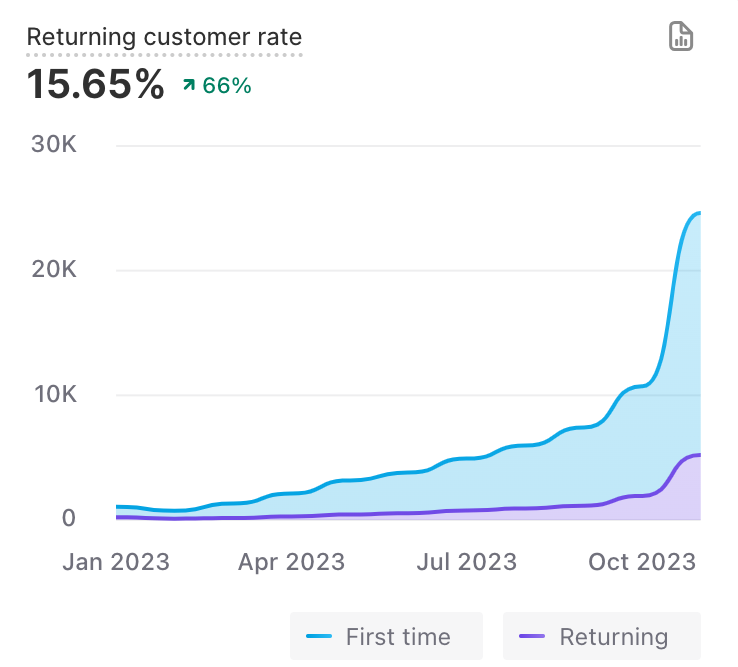738x667 pixels.
Task: Click the Oct 2023 axis label
Action: [x=641, y=562]
